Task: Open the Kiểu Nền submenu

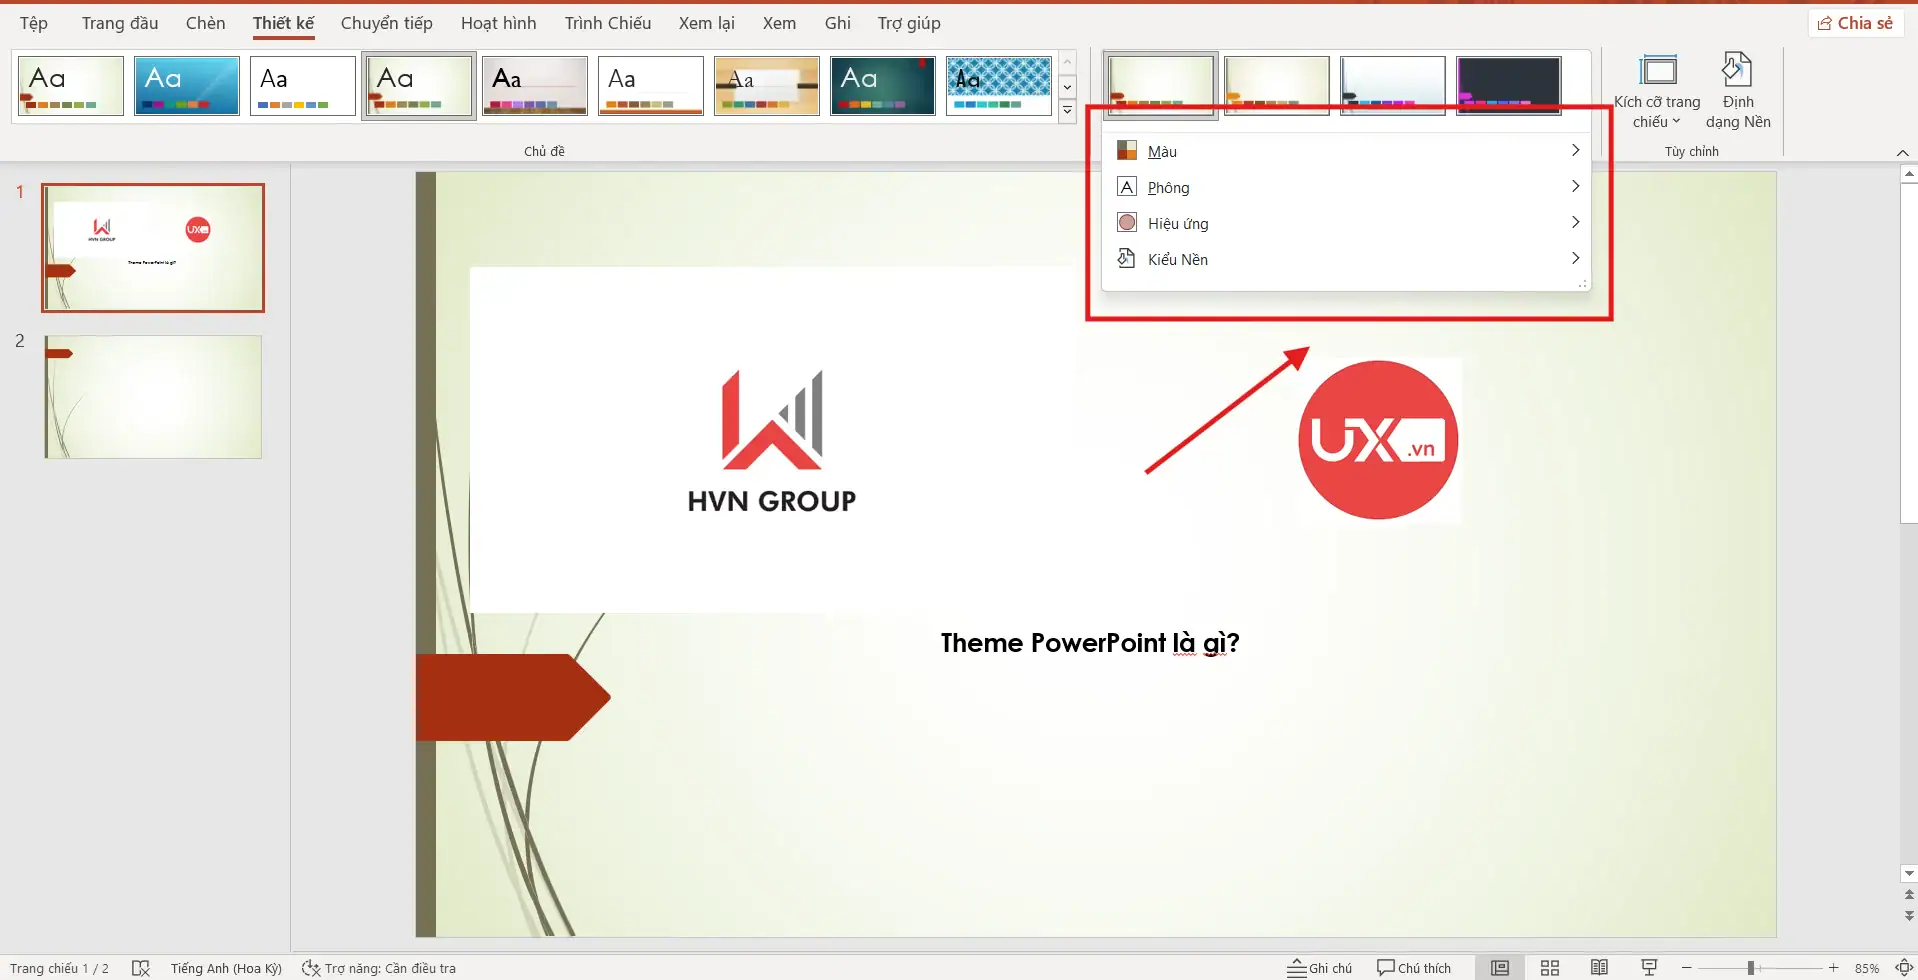Action: tap(1346, 259)
